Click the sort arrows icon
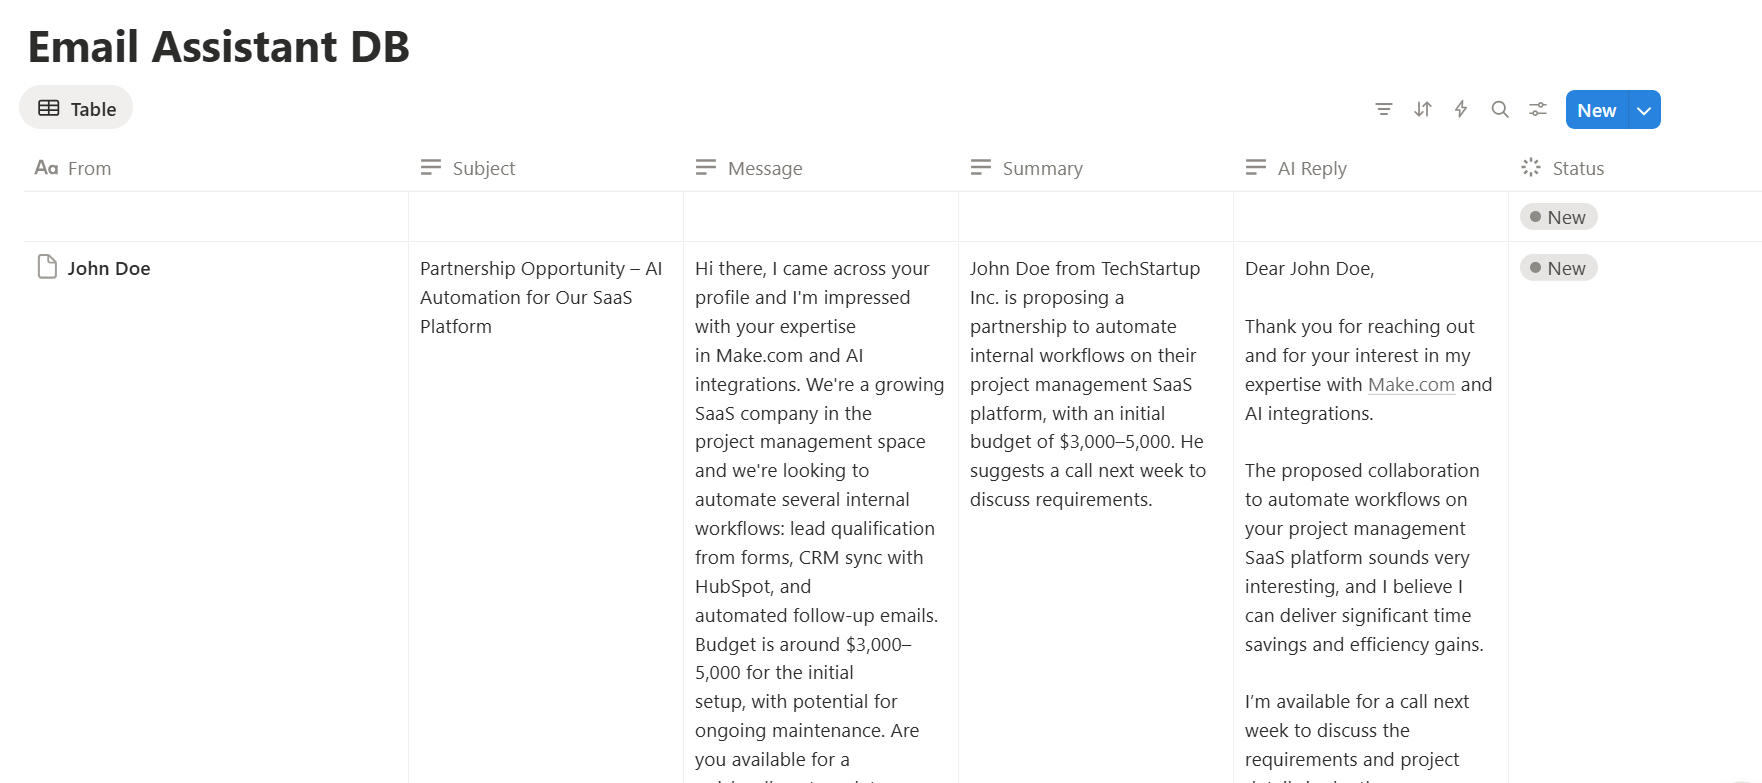The image size is (1762, 783). 1422,109
